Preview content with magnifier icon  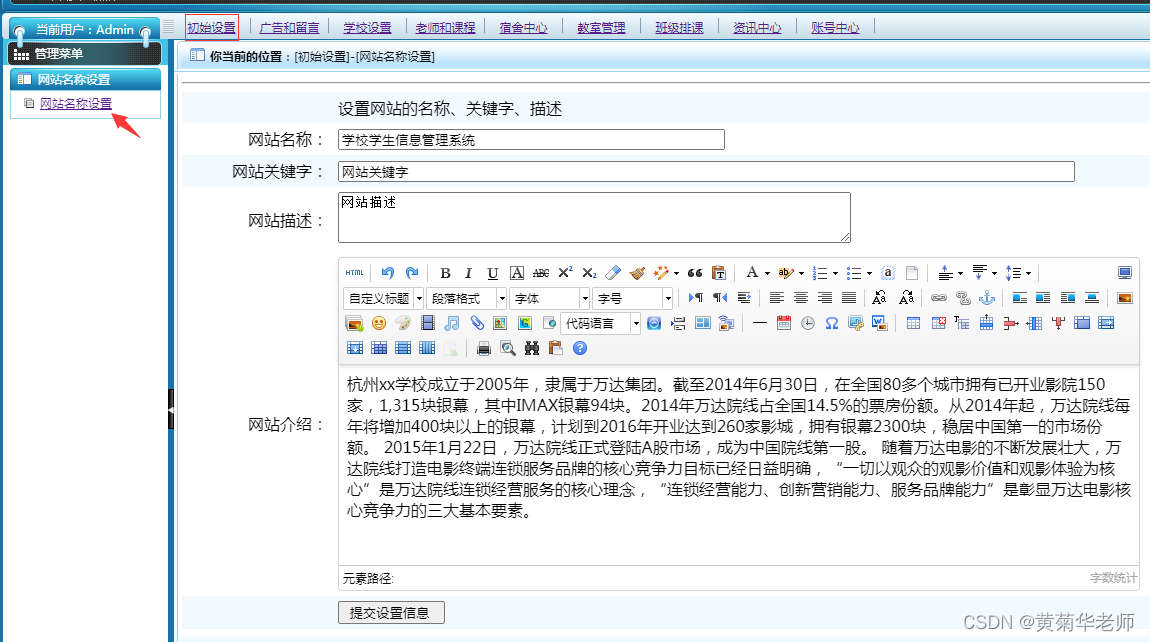pos(508,349)
